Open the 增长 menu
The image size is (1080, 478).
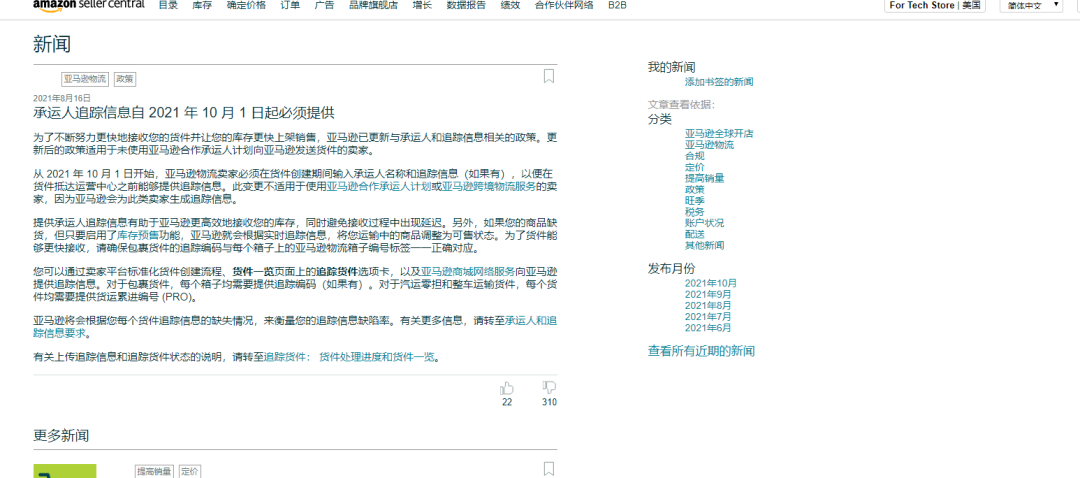tap(422, 5)
